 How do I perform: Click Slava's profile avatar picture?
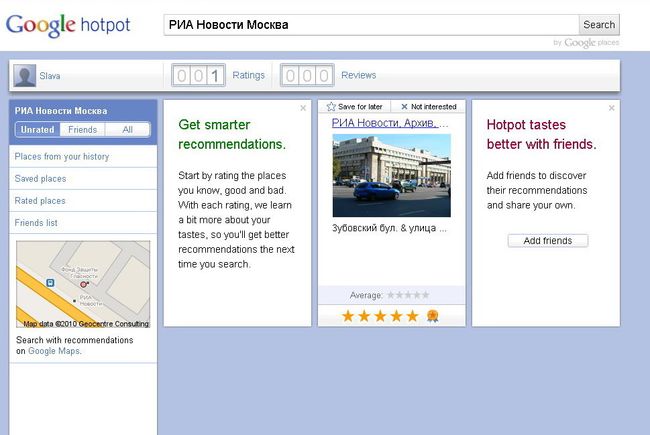[x=24, y=75]
